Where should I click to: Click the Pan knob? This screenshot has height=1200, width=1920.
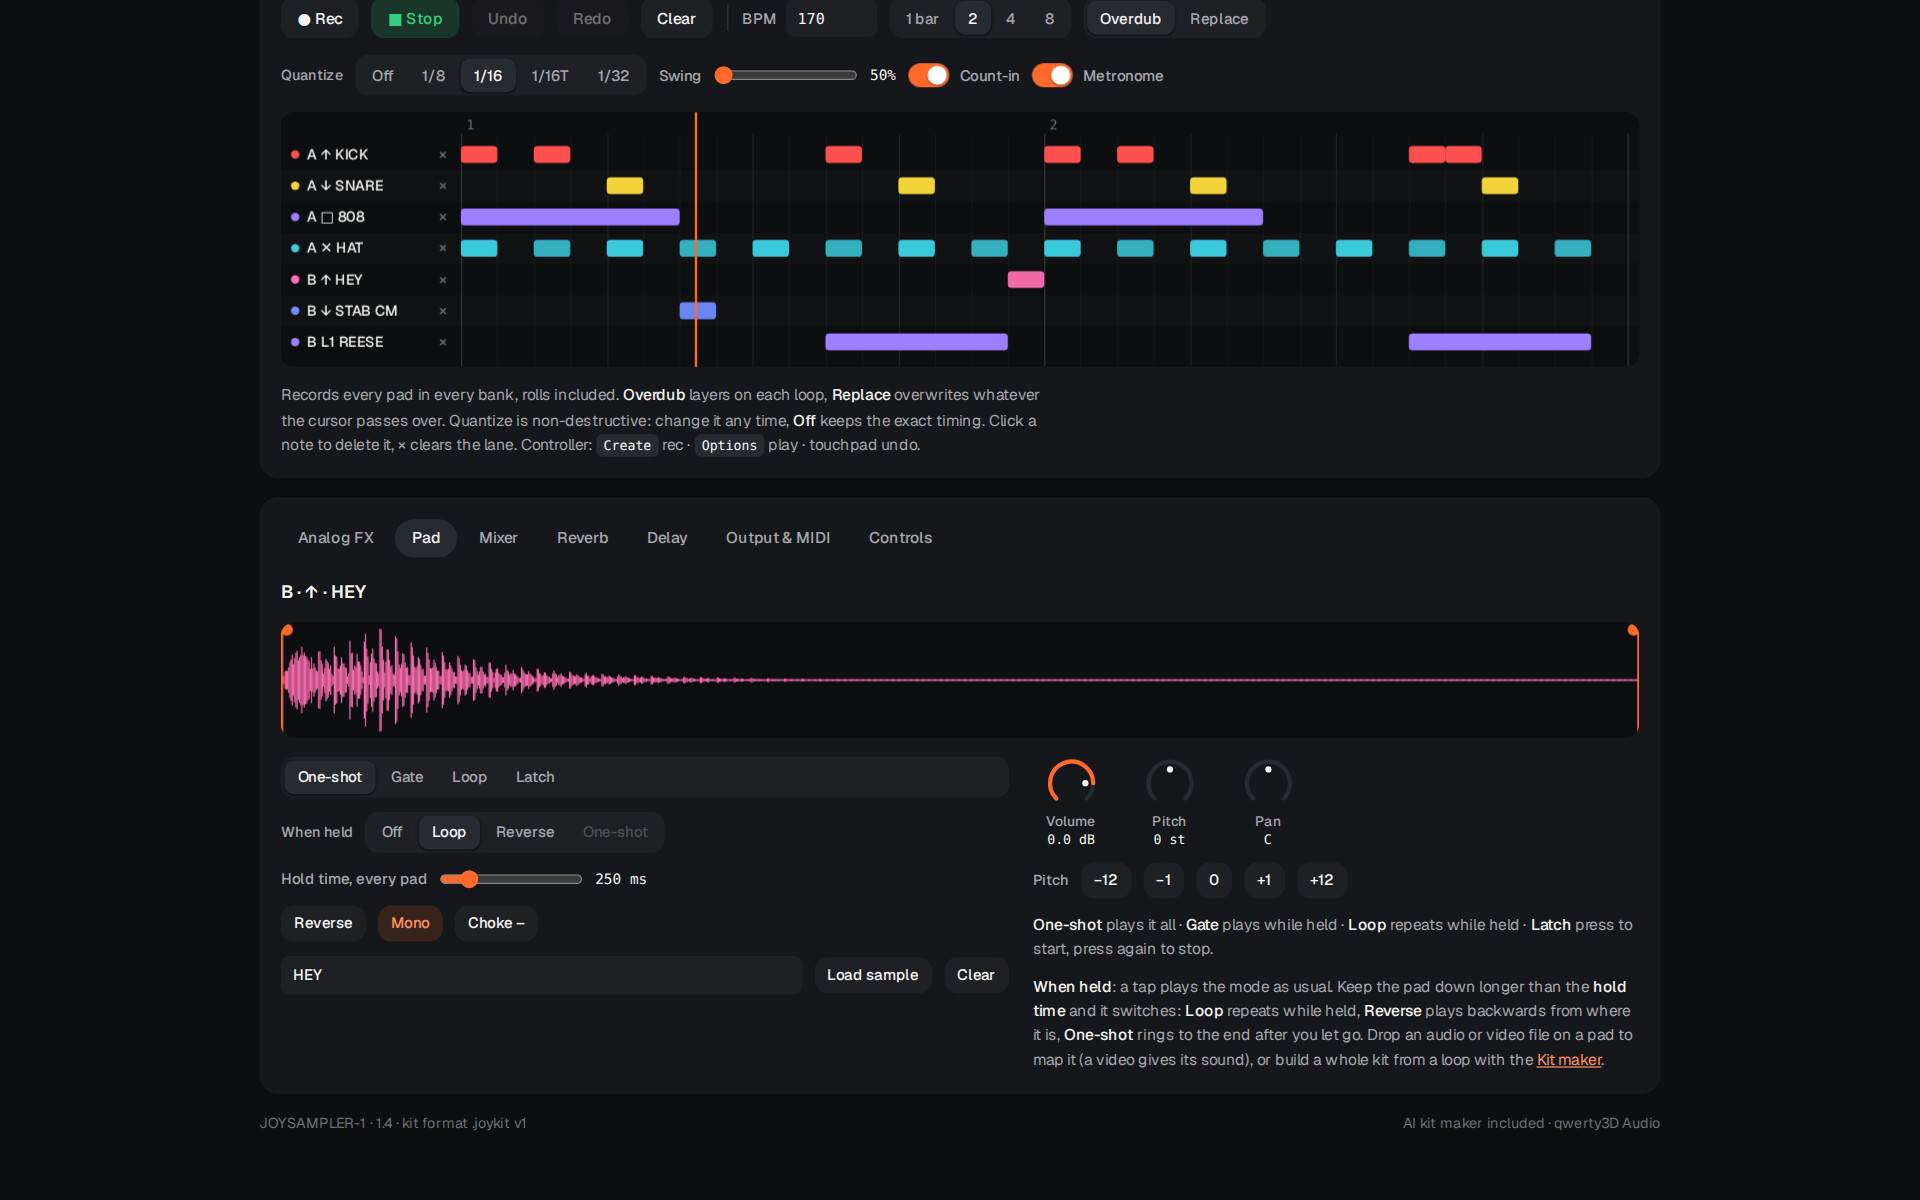[1267, 782]
